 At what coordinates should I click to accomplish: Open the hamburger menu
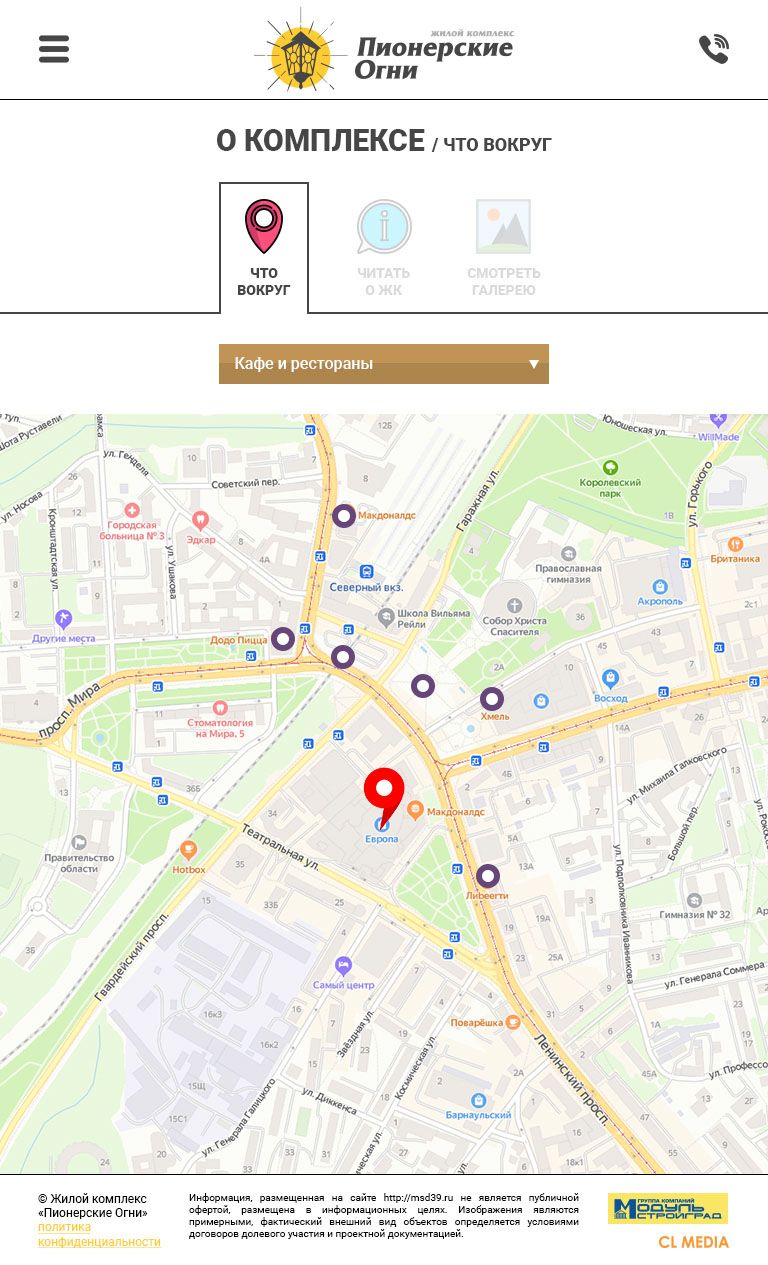pyautogui.click(x=54, y=49)
